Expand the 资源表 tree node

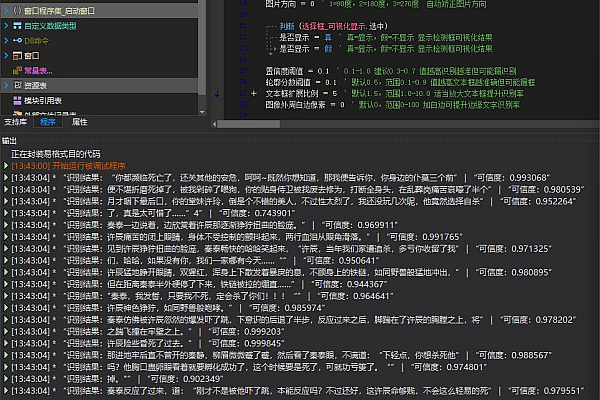(x=6, y=85)
